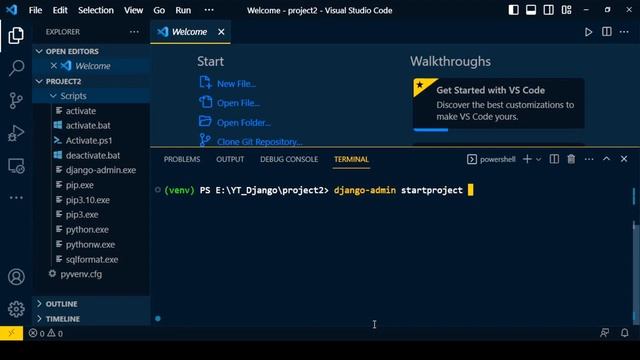Open Explorer views and more actions
This screenshot has height=360, width=640.
point(134,32)
